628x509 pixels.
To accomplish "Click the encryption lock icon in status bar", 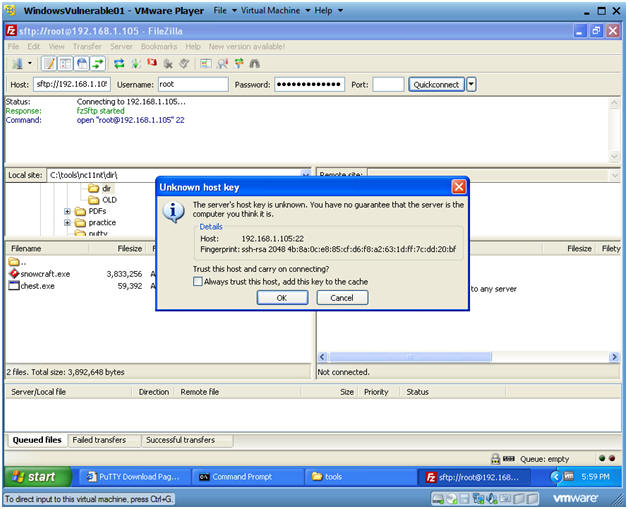I will click(x=495, y=459).
